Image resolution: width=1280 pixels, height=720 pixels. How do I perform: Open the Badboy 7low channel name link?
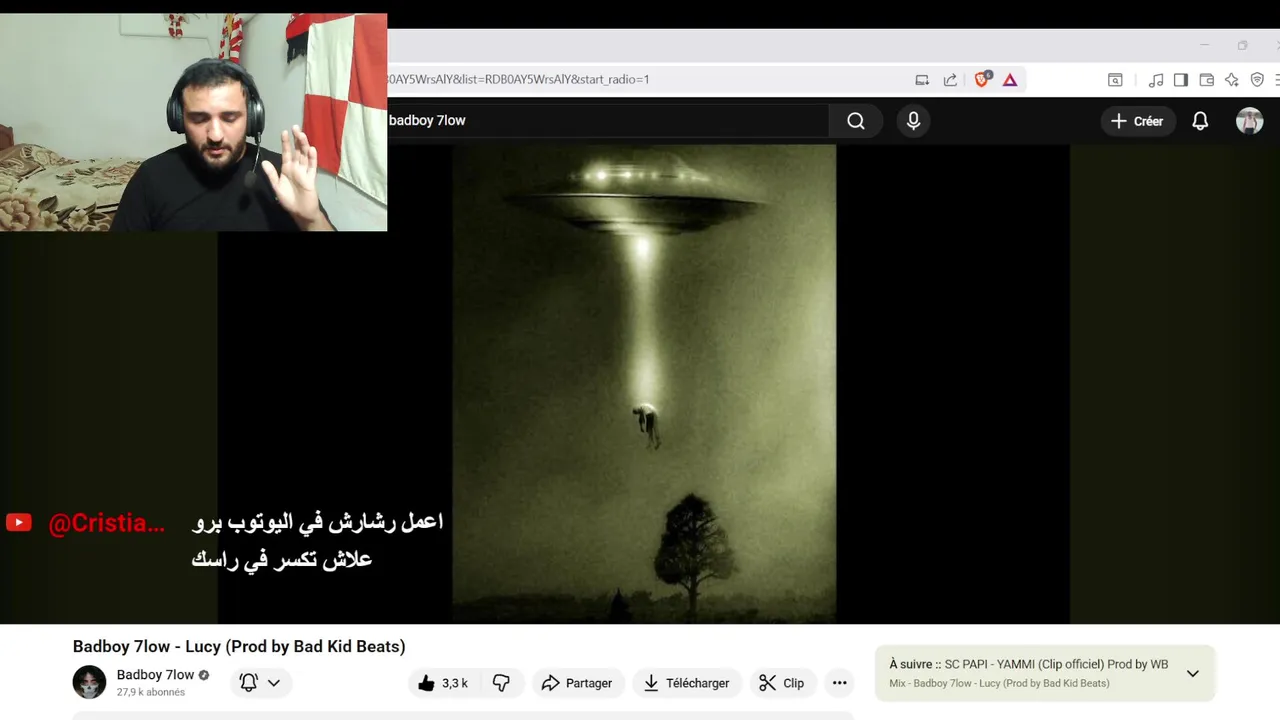coord(155,675)
